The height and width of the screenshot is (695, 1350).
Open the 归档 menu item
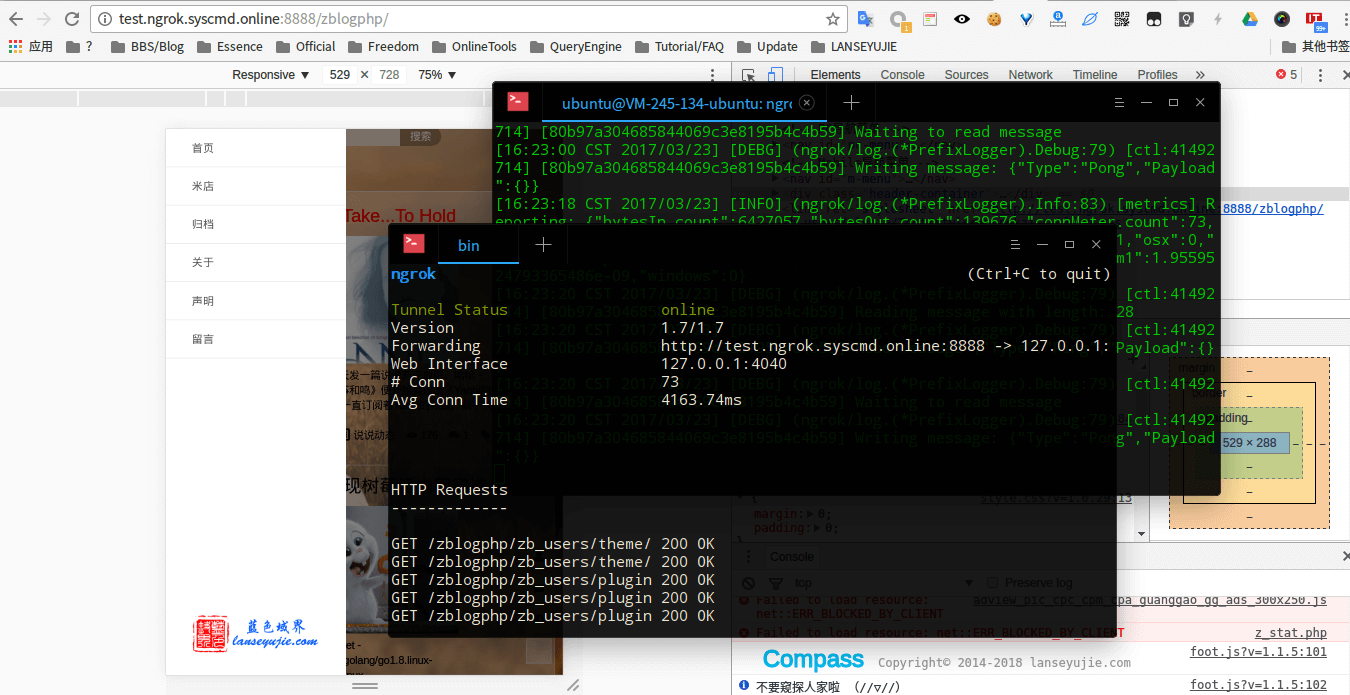[x=256, y=224]
